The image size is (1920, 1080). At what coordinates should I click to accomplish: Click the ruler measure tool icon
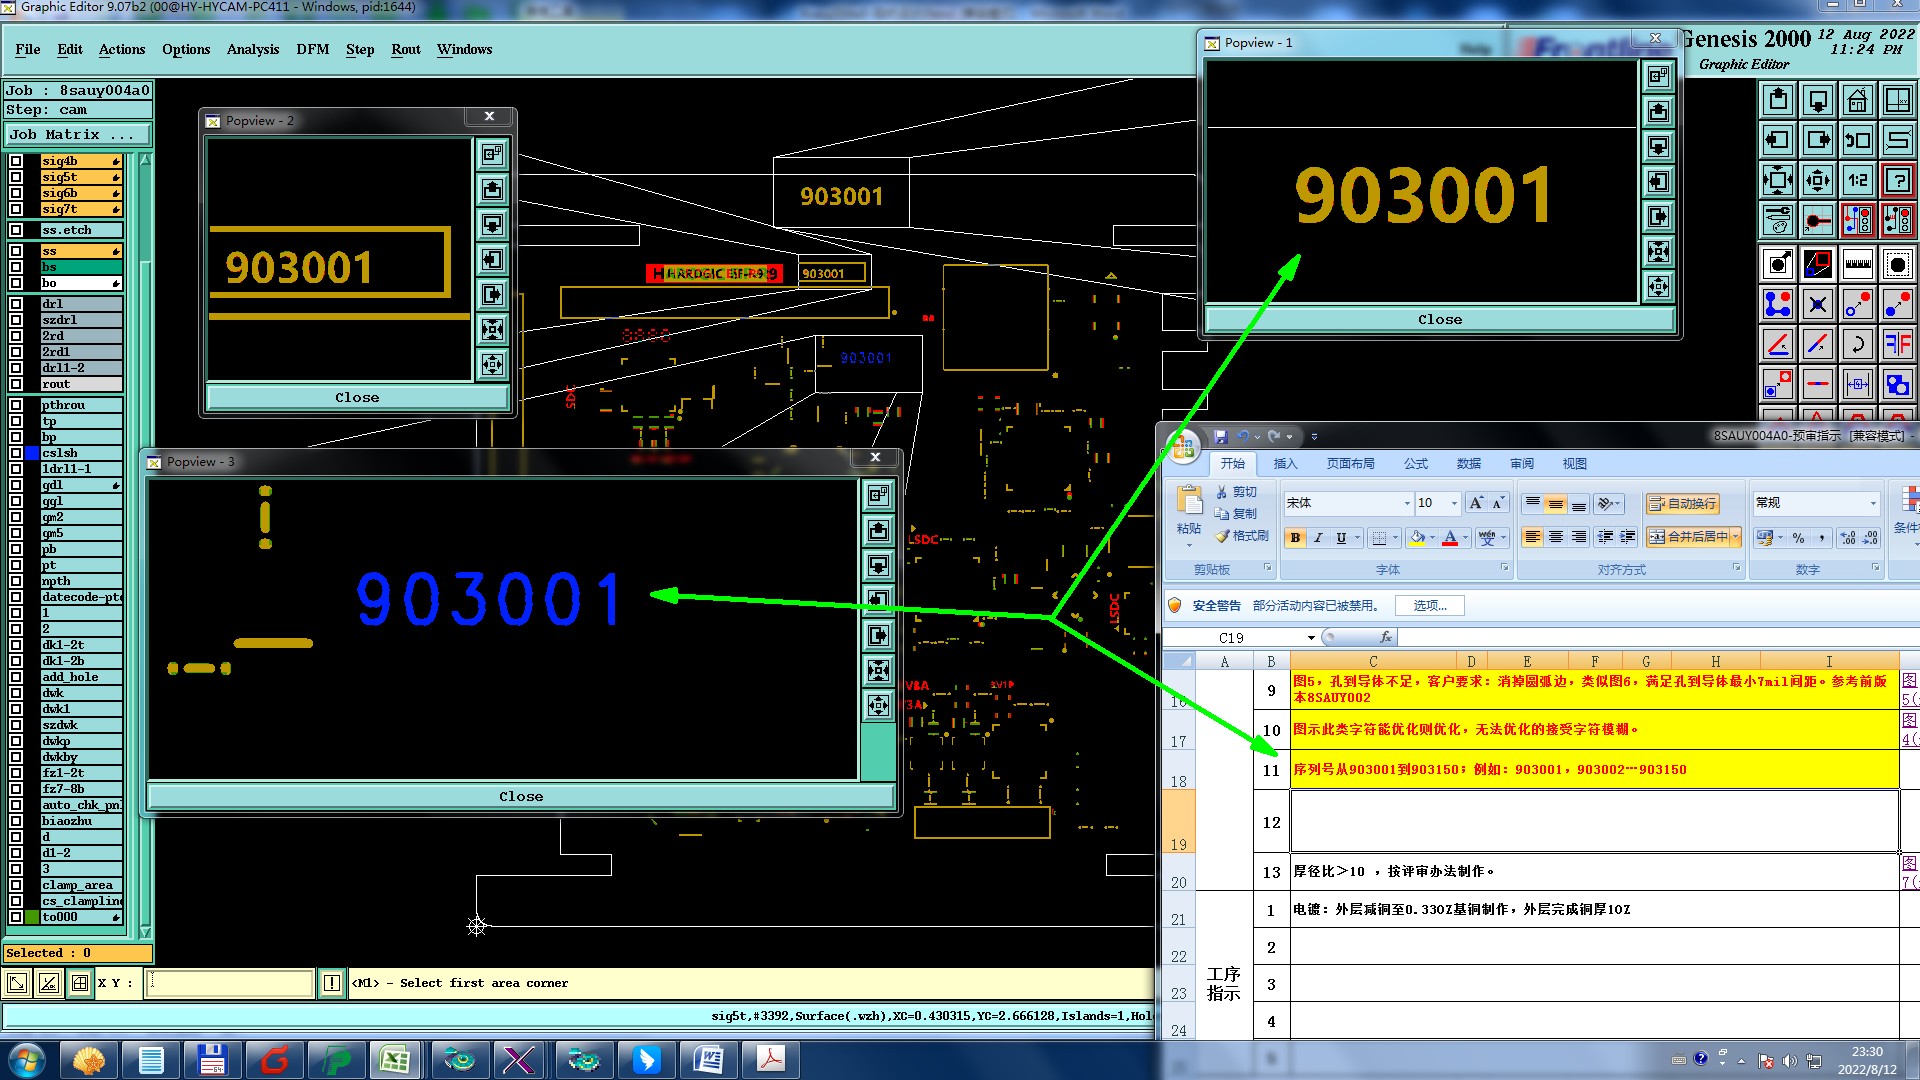pyautogui.click(x=1857, y=264)
